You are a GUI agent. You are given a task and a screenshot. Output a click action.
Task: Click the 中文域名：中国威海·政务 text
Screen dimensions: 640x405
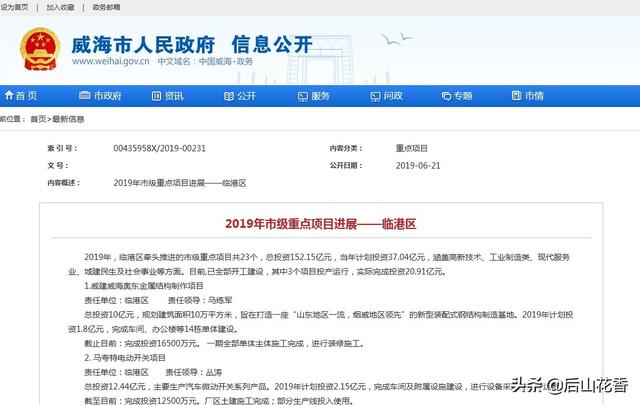click(x=205, y=61)
